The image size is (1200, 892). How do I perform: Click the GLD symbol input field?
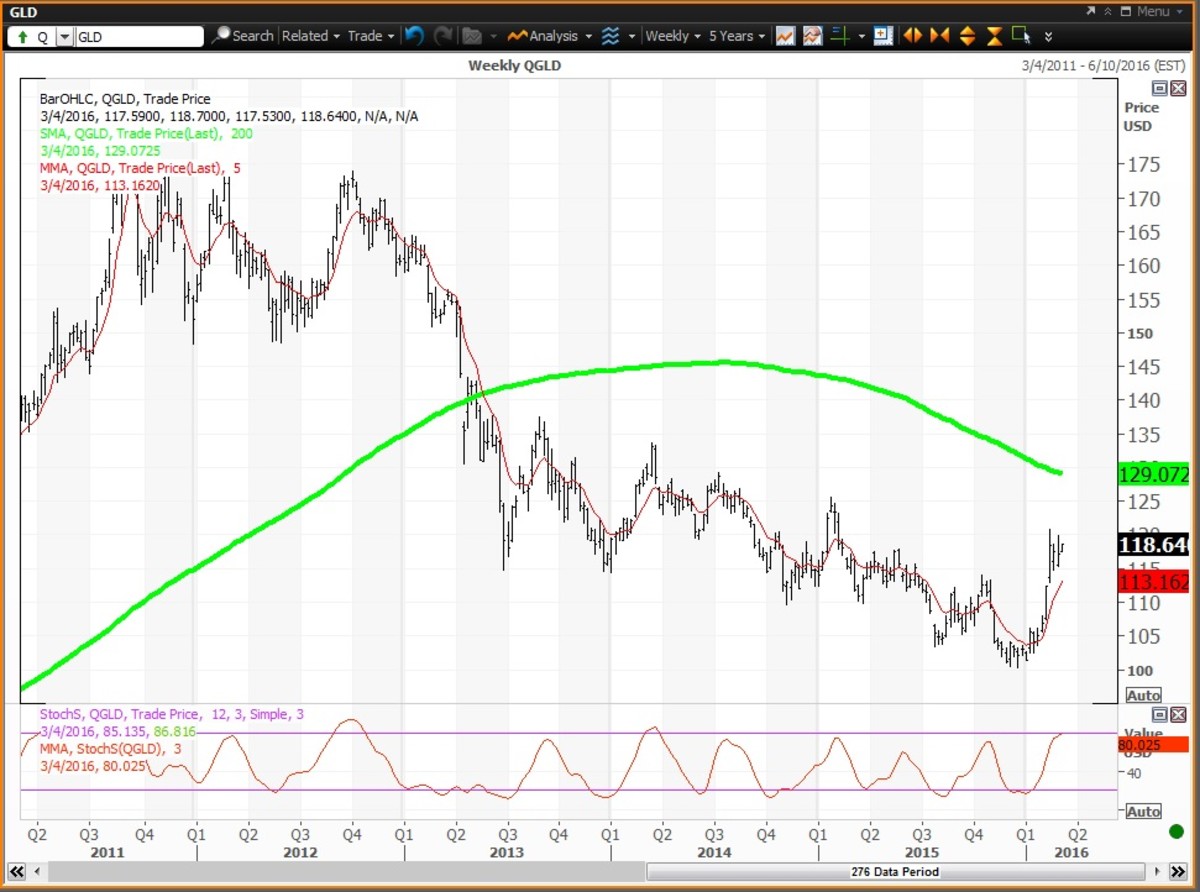138,36
